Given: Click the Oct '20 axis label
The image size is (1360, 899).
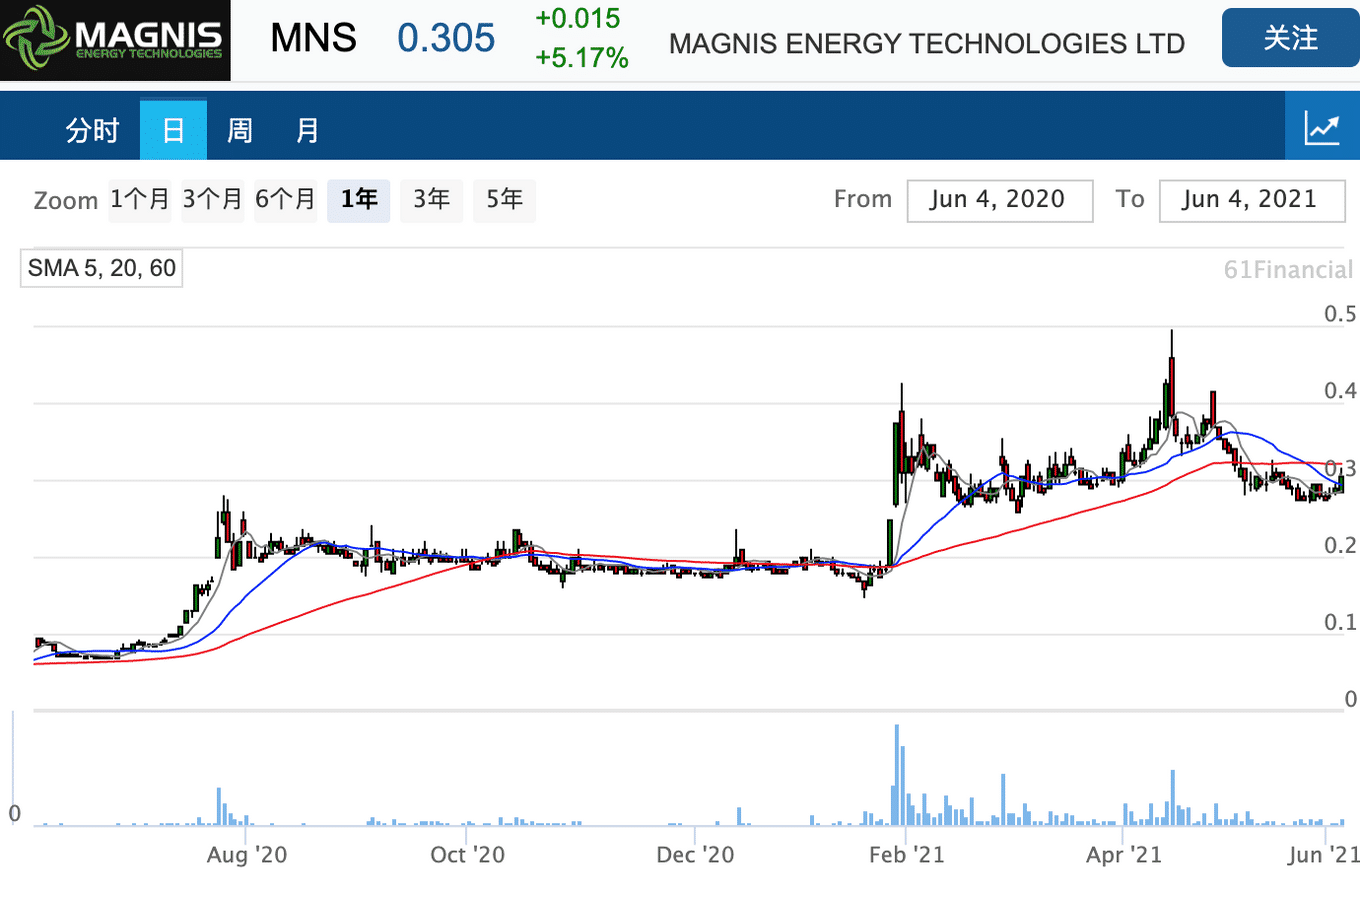Looking at the screenshot, I should pos(468,855).
